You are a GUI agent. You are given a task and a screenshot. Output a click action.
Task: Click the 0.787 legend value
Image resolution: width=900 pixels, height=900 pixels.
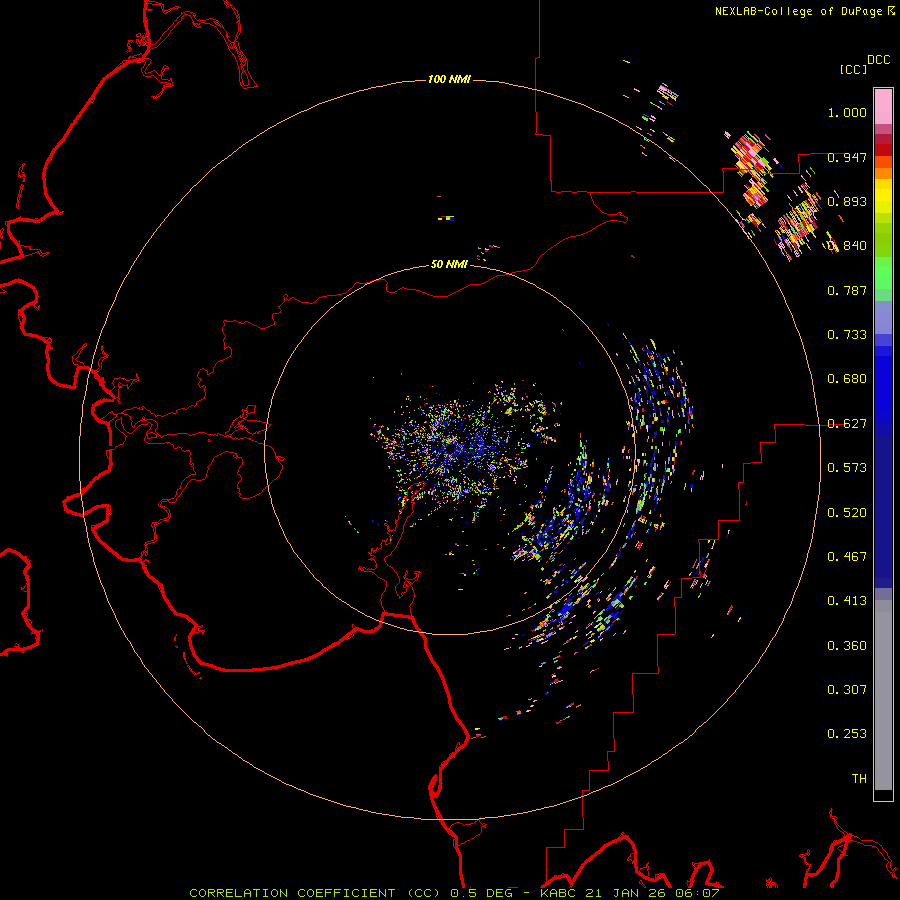tap(847, 290)
